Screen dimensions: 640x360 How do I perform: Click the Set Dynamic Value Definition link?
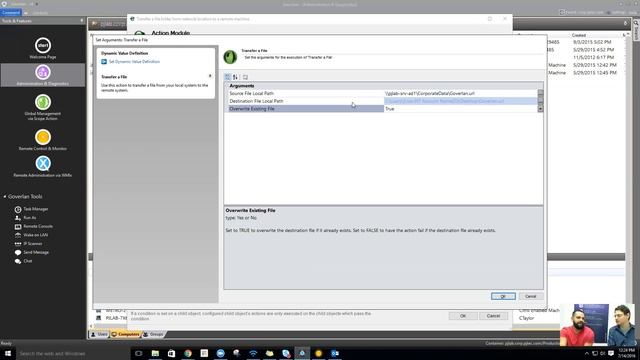[x=134, y=62]
